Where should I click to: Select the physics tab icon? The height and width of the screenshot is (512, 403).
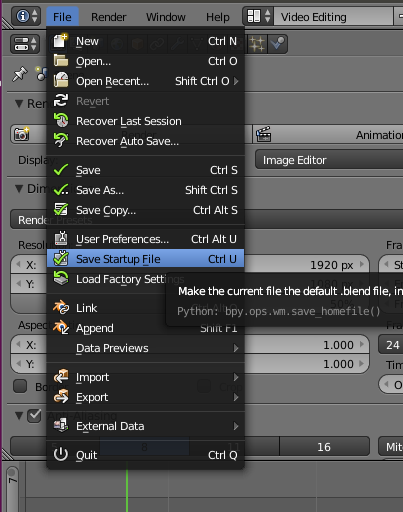tap(277, 44)
